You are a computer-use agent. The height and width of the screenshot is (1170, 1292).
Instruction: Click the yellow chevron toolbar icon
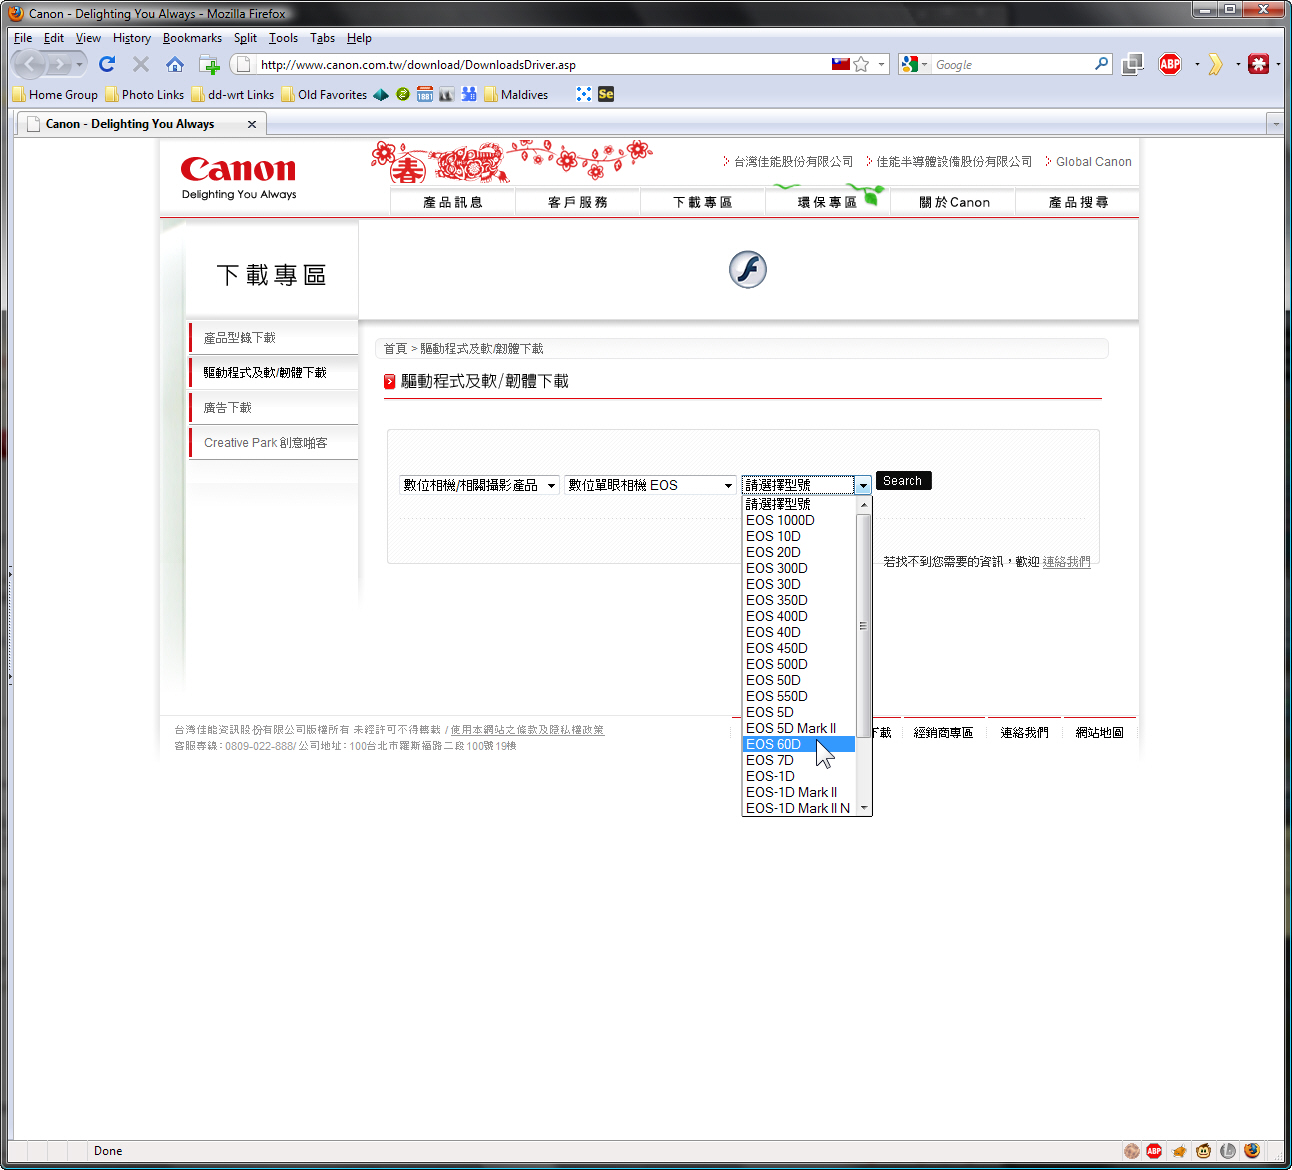pos(1215,64)
